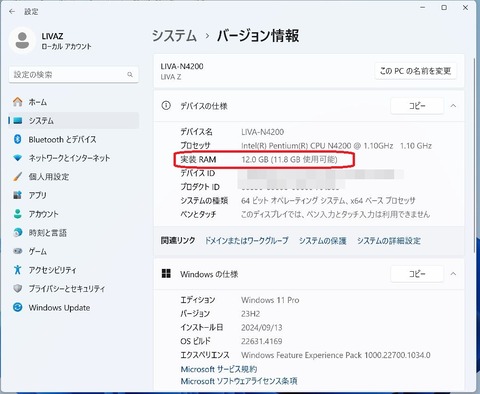Click the install date 2024/09/13 value
The height and width of the screenshot is (394, 480).
(262, 328)
